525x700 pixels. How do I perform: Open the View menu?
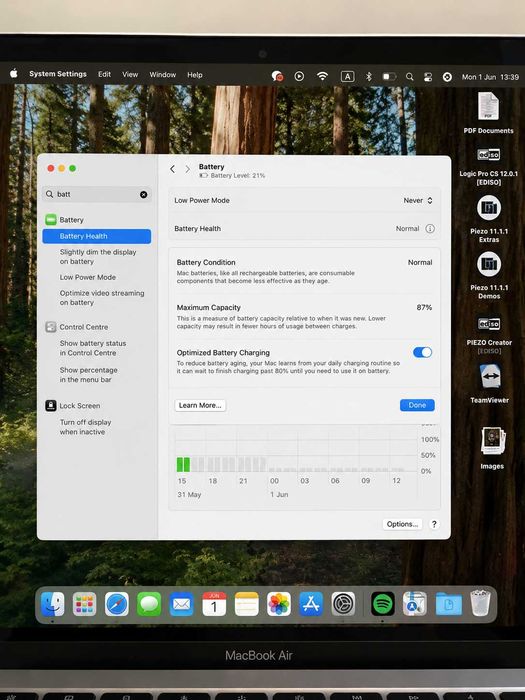tap(130, 75)
